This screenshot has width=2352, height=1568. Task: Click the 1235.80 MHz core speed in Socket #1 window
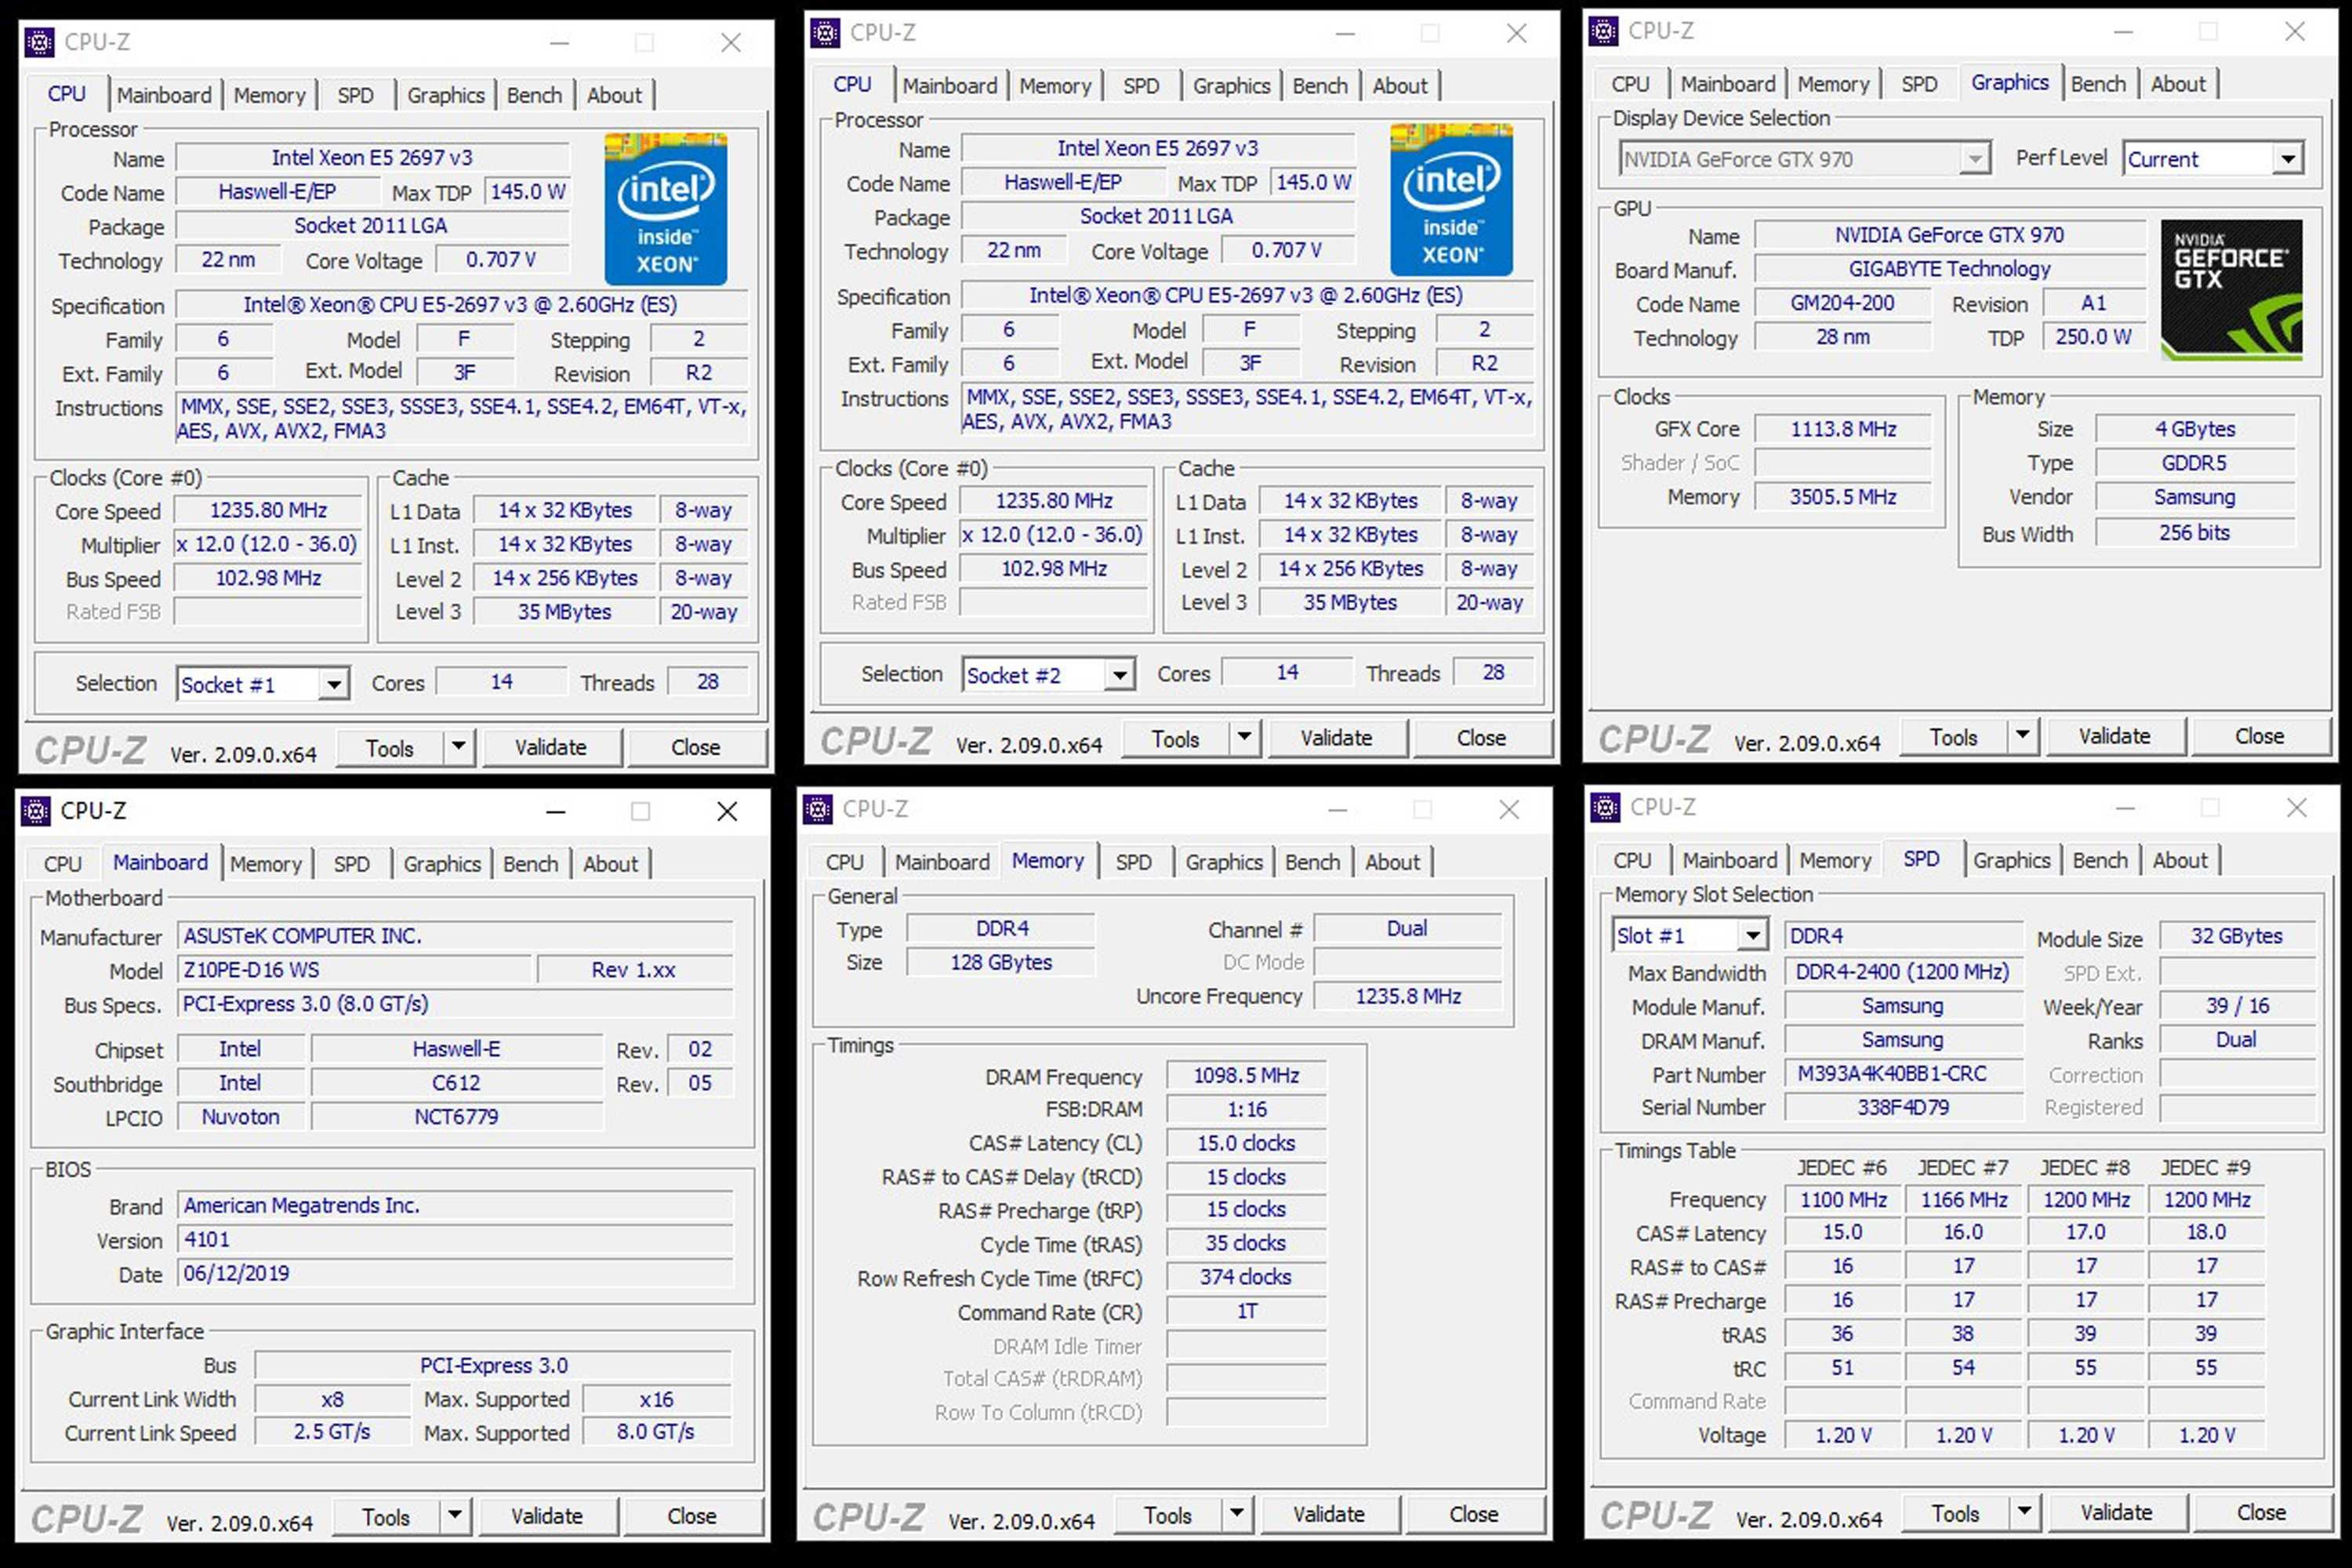coord(268,511)
